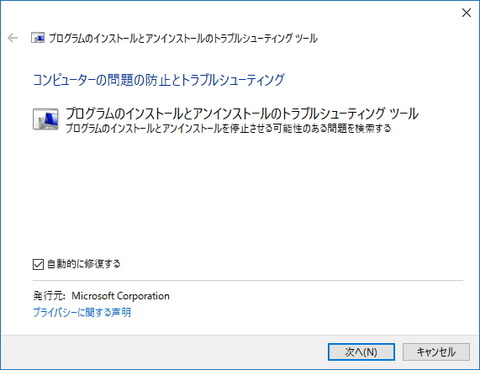
Task: Close the troubleshooting dialog with the X
Action: point(466,13)
